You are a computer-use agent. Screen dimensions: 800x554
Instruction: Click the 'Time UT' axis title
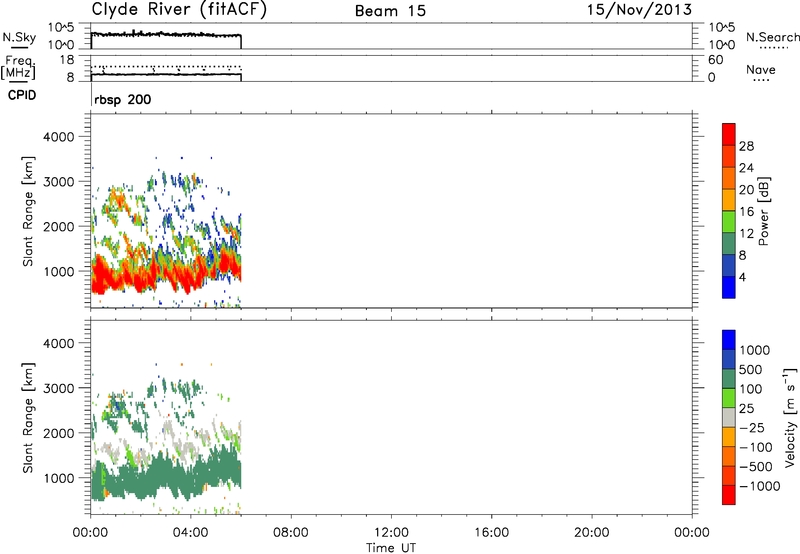click(x=391, y=548)
